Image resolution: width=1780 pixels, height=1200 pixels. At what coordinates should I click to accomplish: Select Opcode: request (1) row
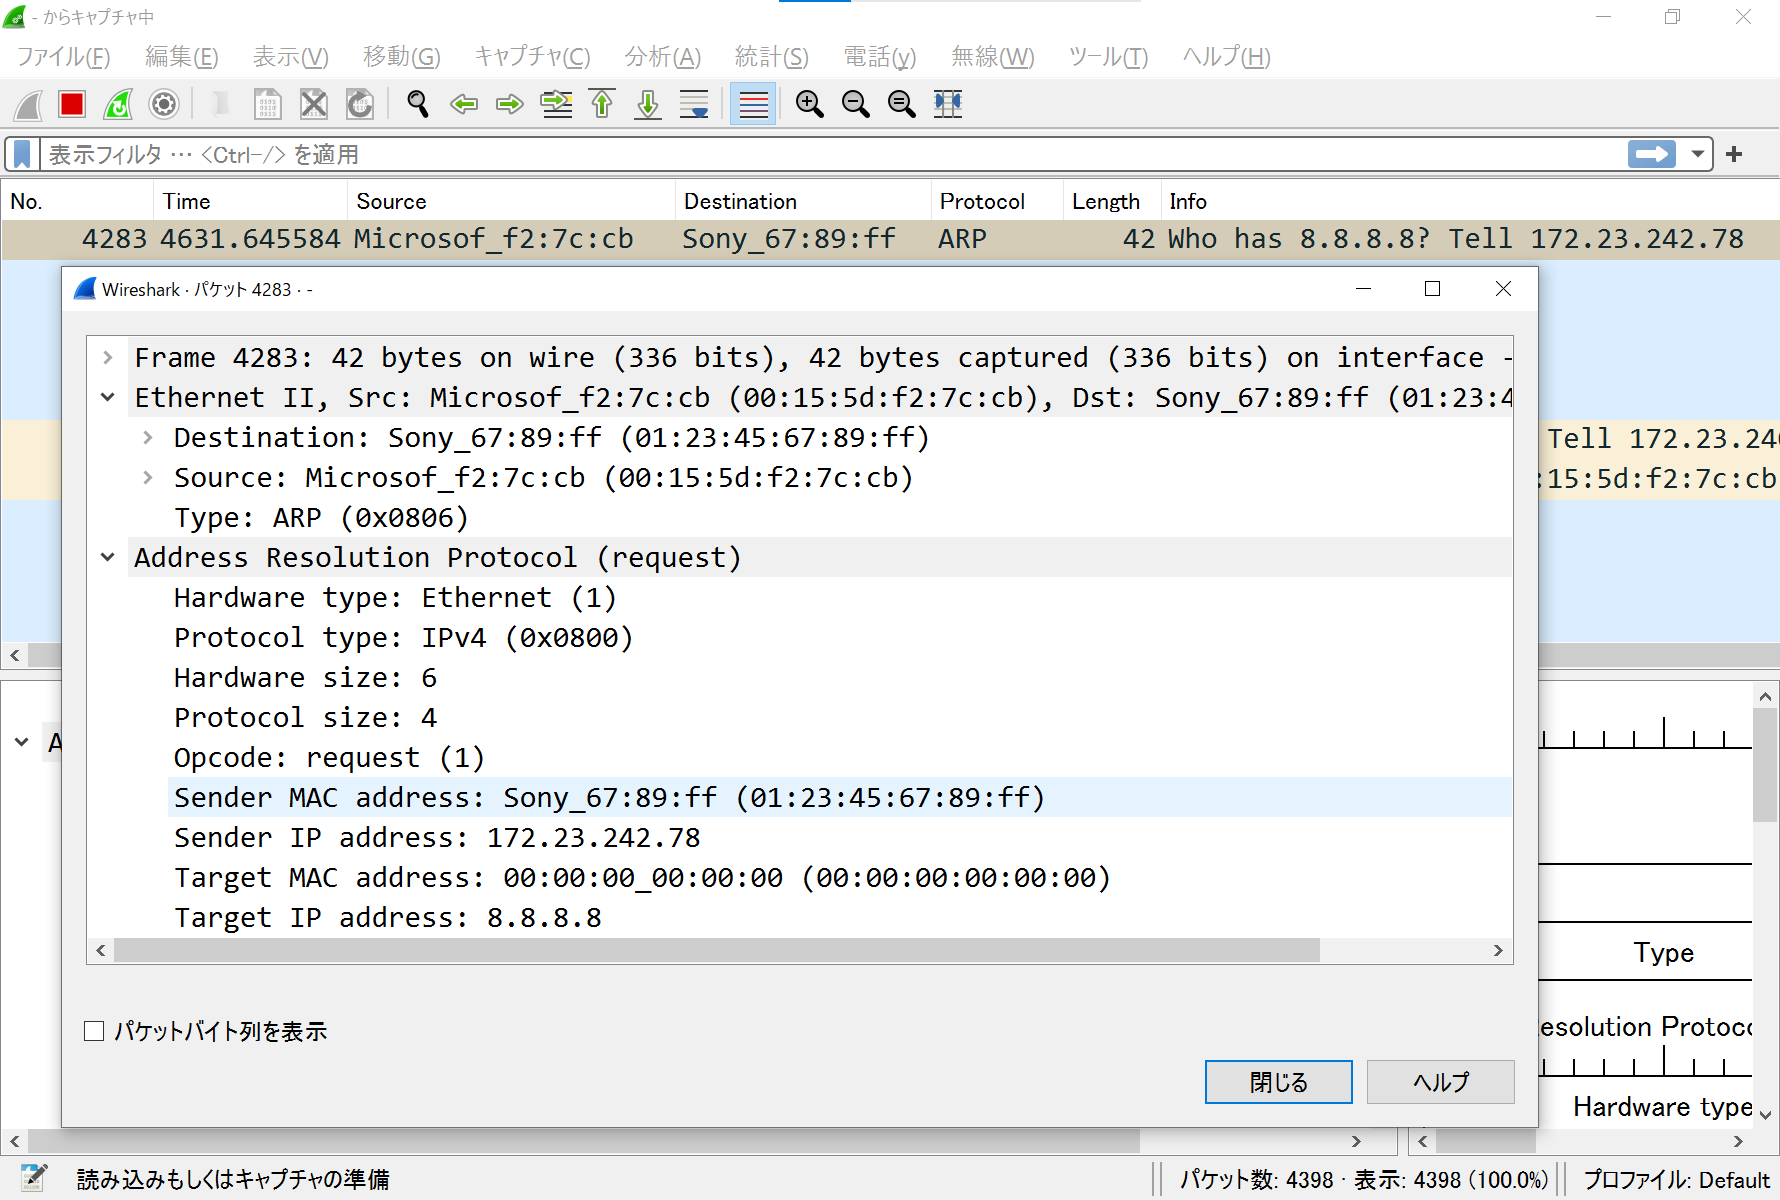pyautogui.click(x=840, y=757)
